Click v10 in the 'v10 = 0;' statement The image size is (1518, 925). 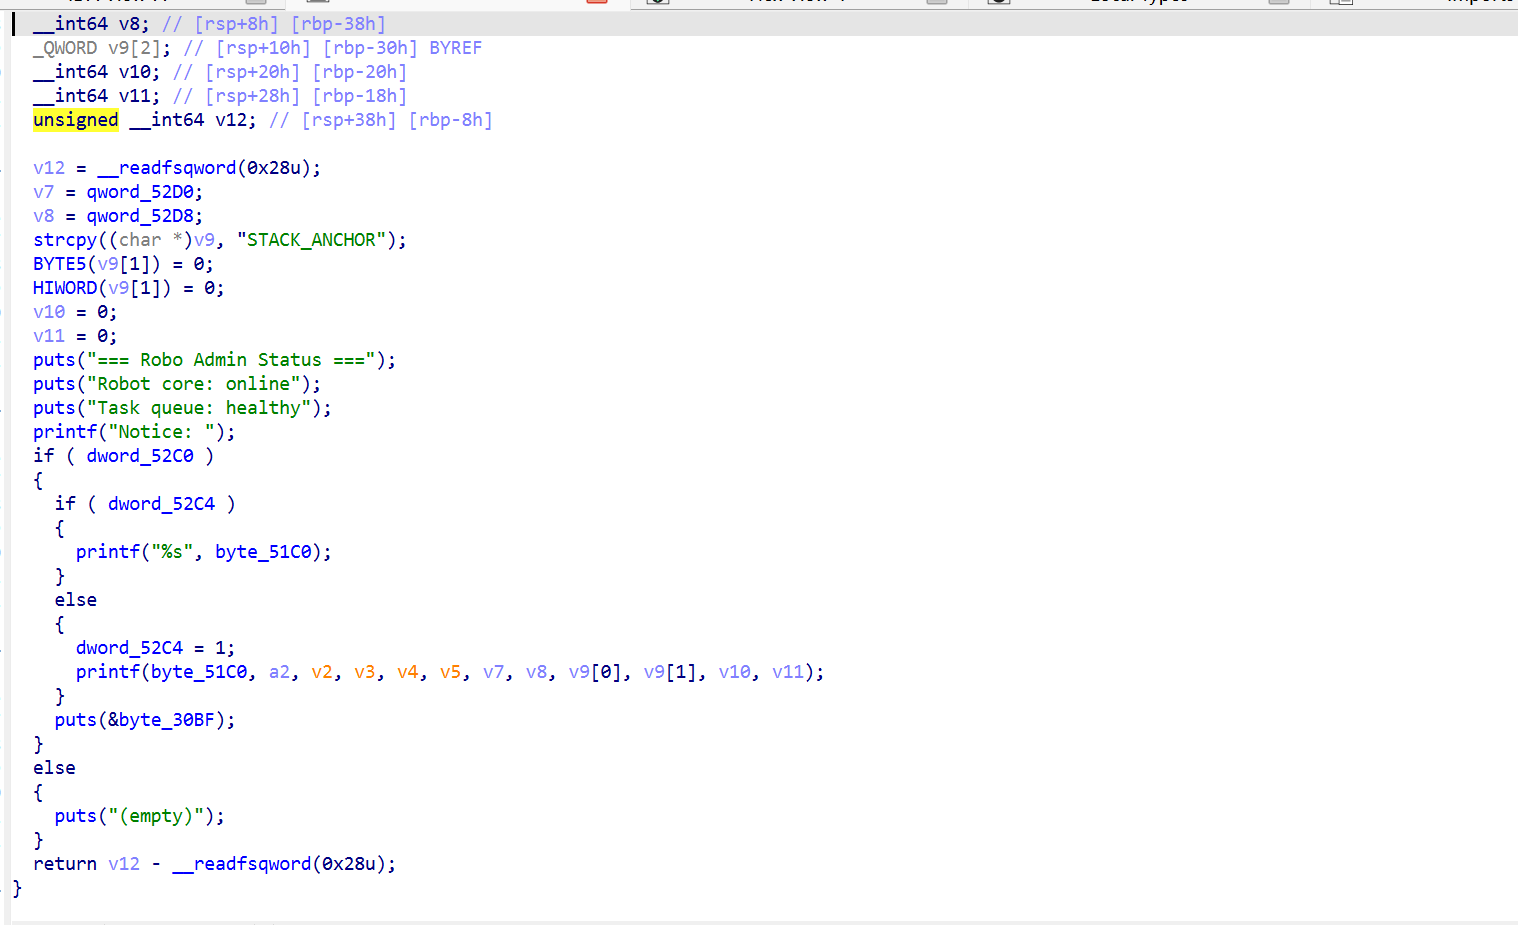(49, 312)
